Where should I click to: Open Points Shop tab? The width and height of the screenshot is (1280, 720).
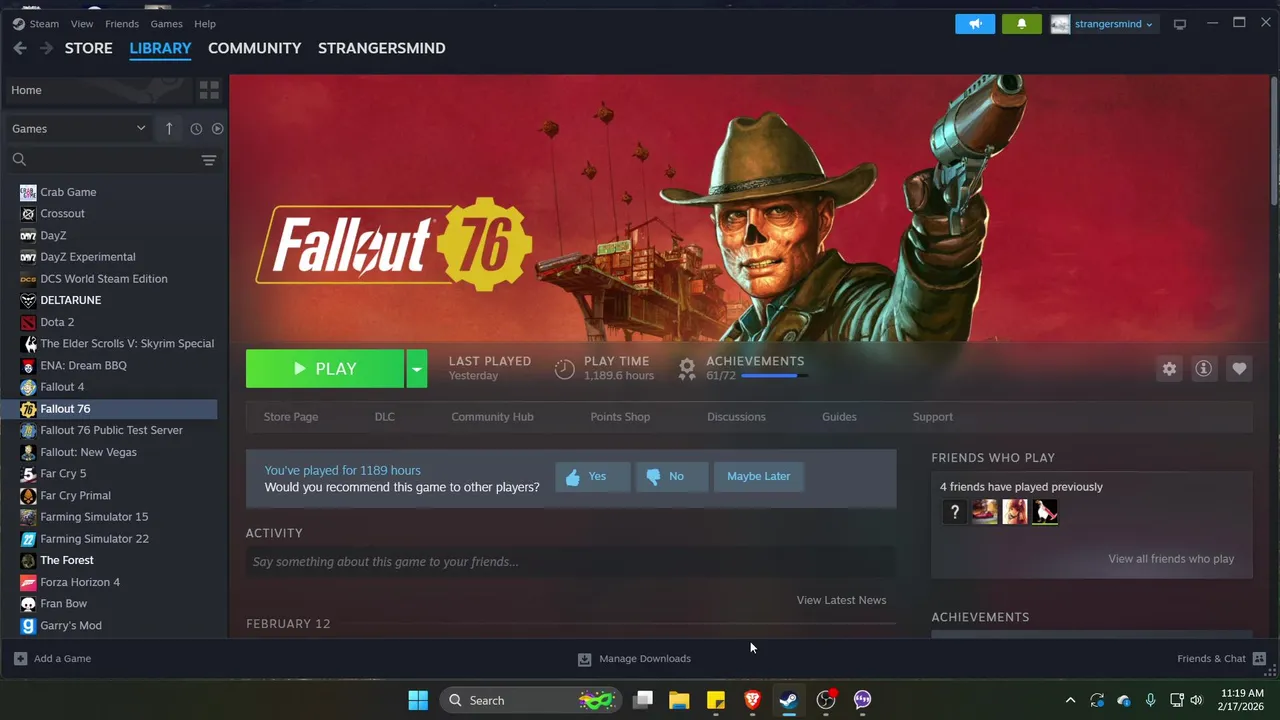pyautogui.click(x=620, y=417)
